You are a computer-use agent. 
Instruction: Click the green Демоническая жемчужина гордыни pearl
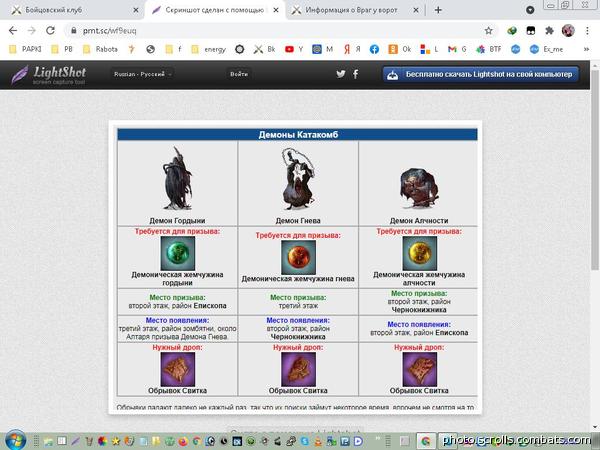click(178, 253)
